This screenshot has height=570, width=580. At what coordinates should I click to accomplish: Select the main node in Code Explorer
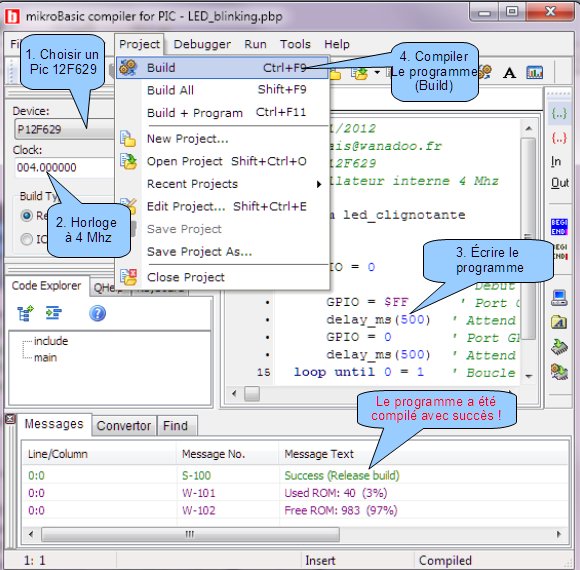tap(45, 358)
